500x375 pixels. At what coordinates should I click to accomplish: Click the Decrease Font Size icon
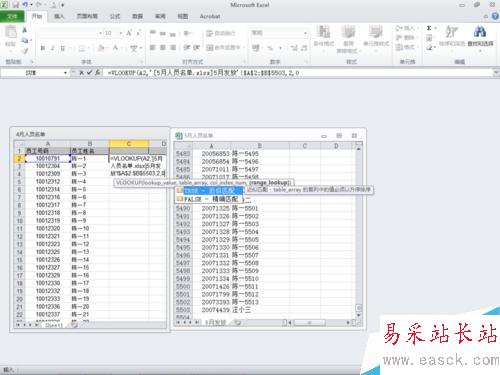[138, 33]
